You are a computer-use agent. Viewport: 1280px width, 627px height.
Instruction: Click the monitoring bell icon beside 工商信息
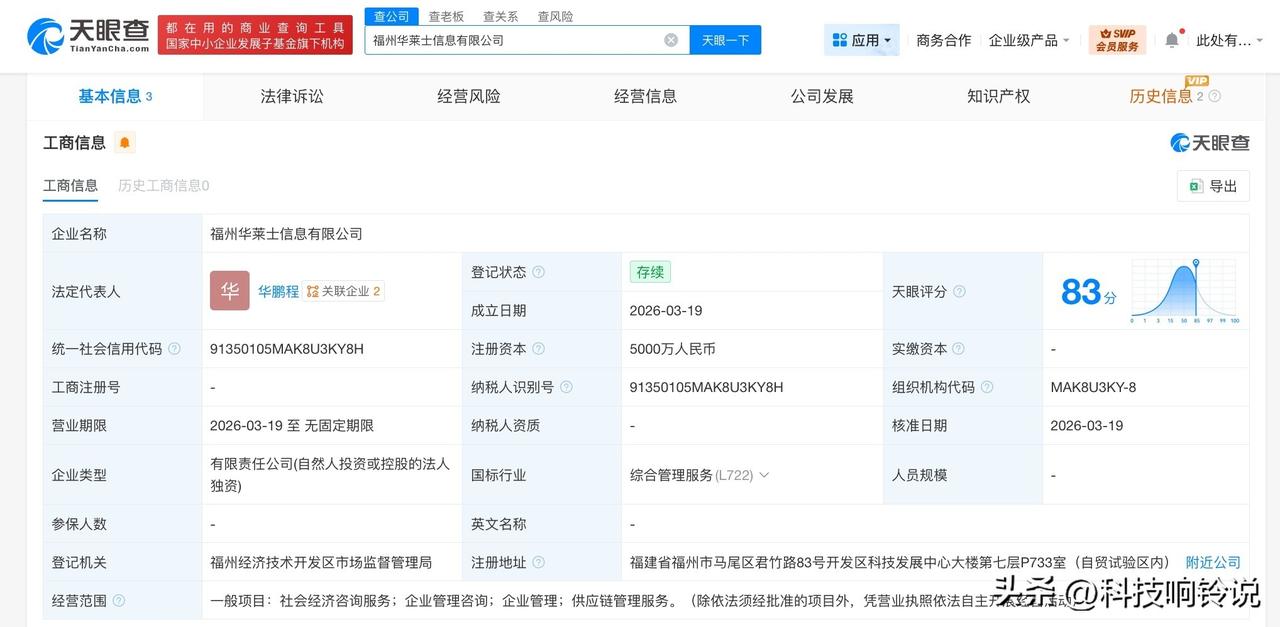tap(124, 143)
